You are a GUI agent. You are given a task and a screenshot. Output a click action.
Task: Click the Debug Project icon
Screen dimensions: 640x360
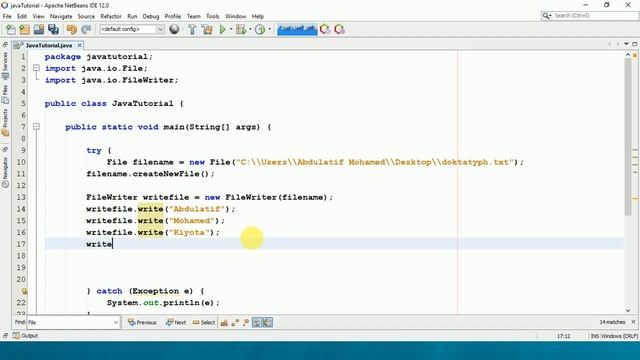pos(241,29)
